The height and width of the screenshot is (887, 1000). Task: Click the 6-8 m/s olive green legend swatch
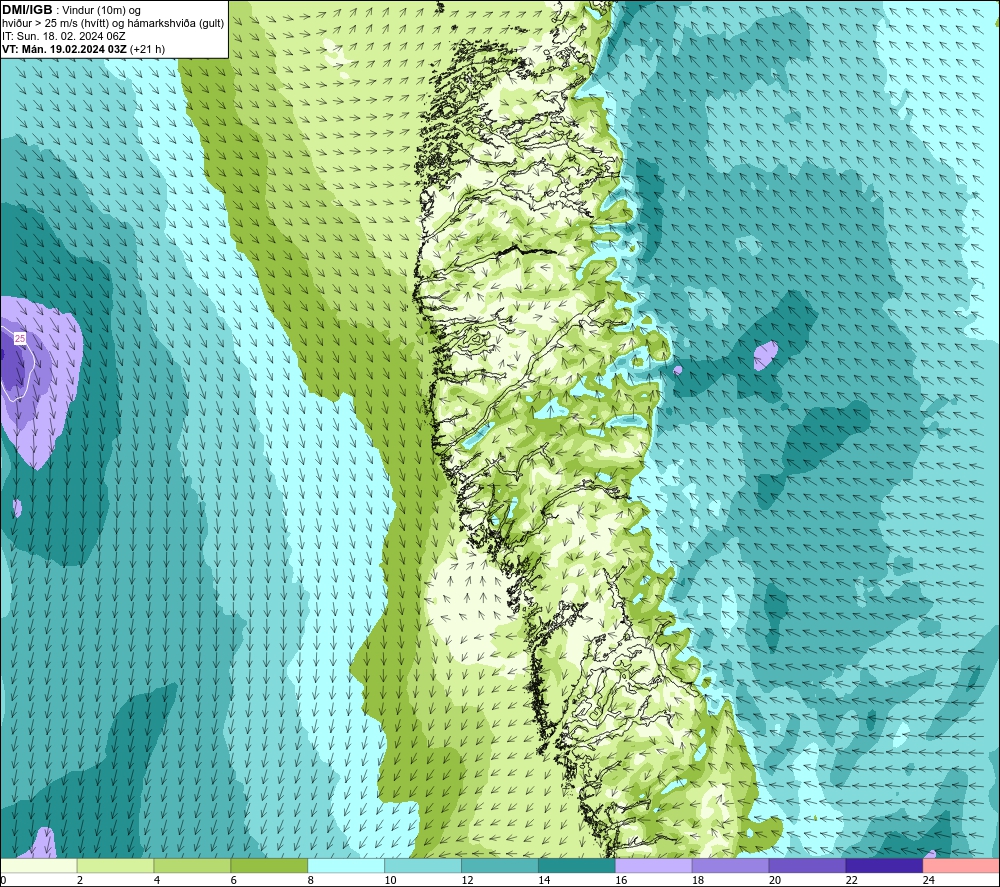[269, 865]
